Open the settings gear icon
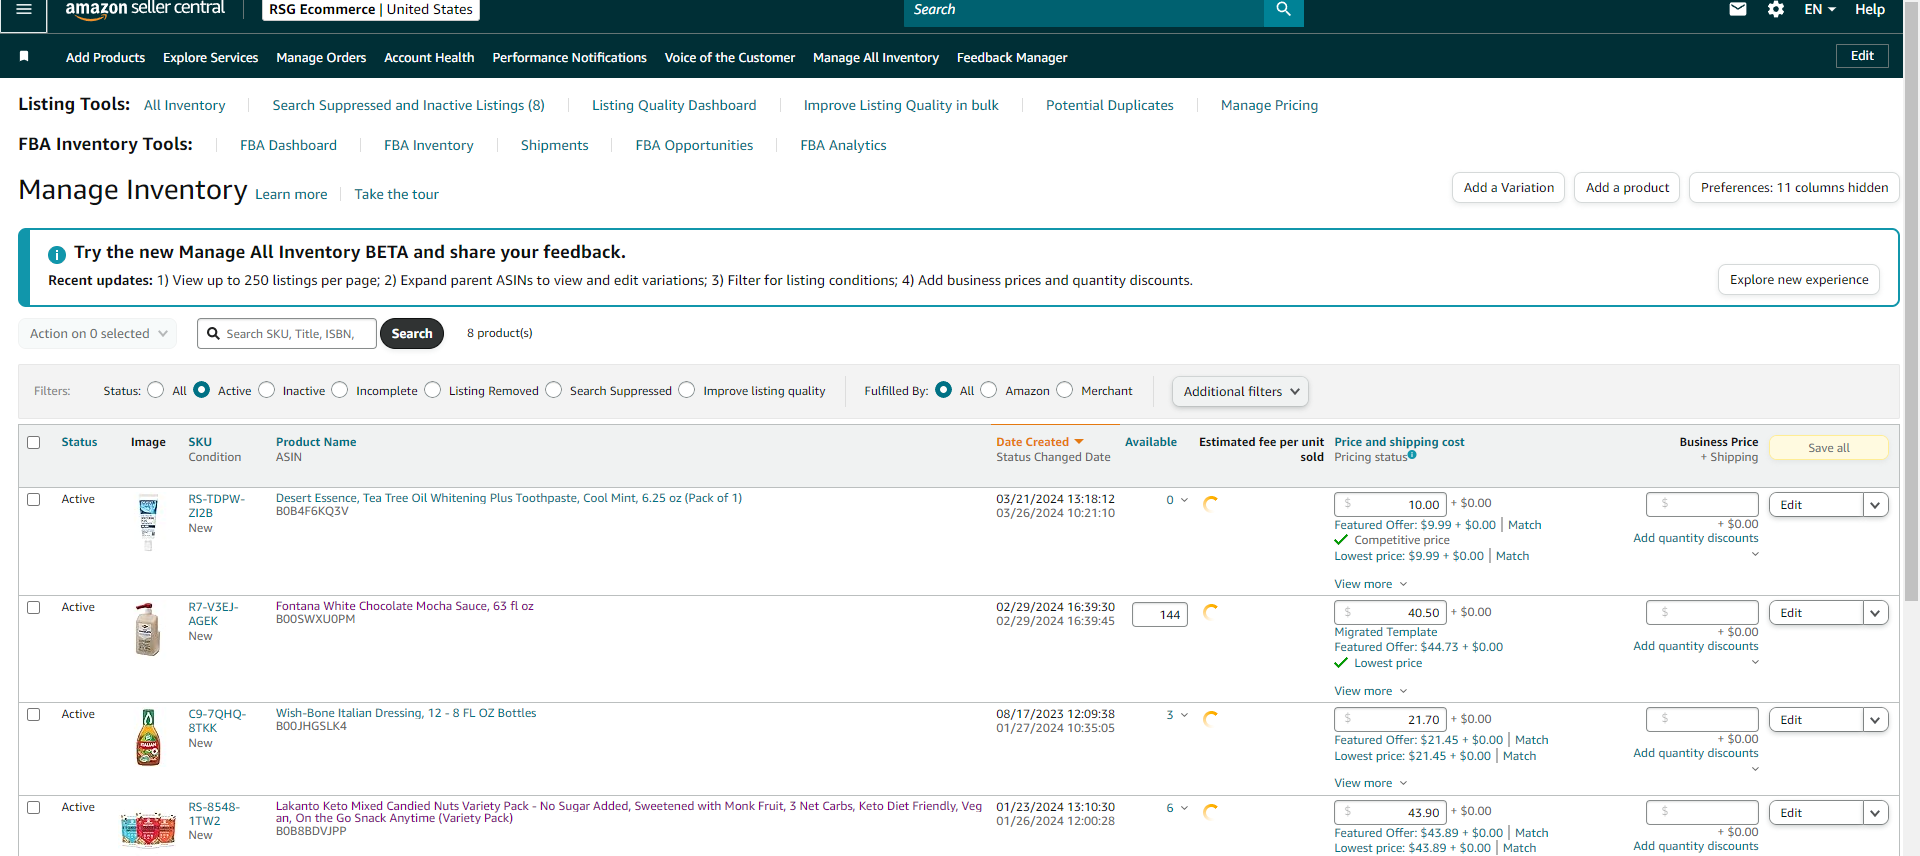This screenshot has width=1920, height=856. [1776, 10]
